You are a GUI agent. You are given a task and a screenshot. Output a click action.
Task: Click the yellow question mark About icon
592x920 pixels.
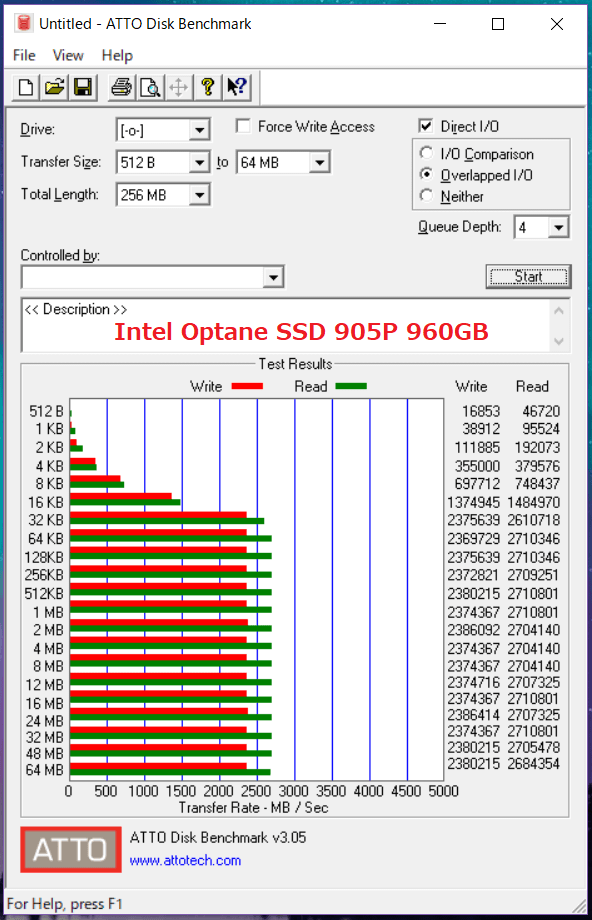click(207, 88)
